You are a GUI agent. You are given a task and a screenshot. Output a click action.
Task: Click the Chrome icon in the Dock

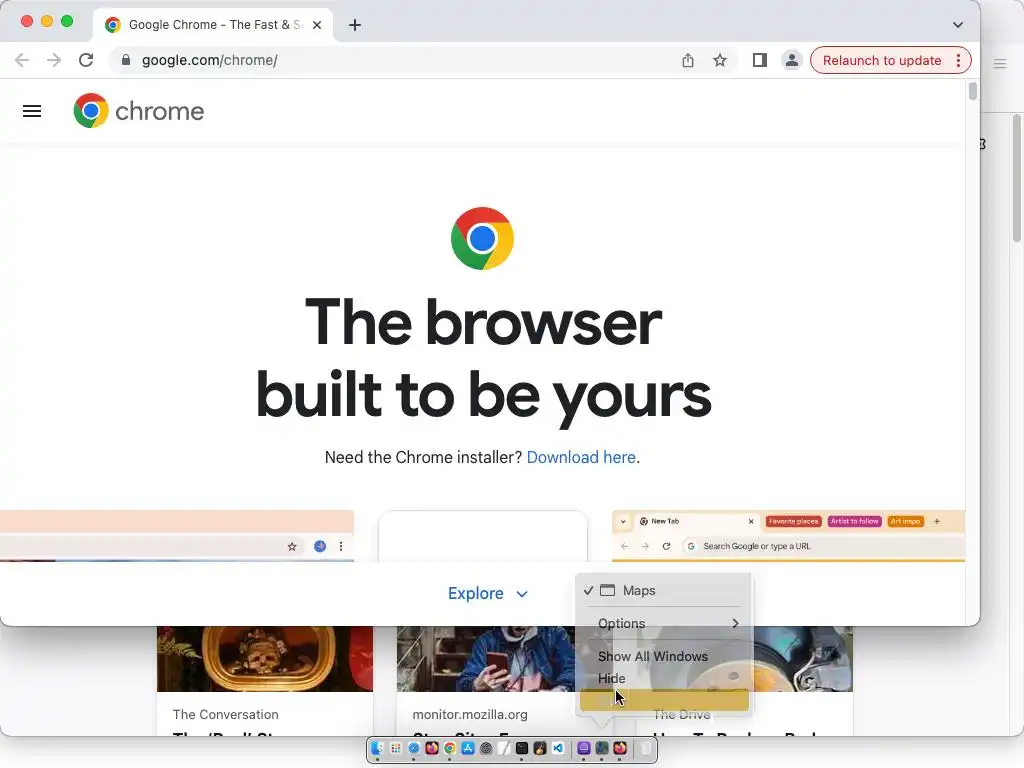450,748
